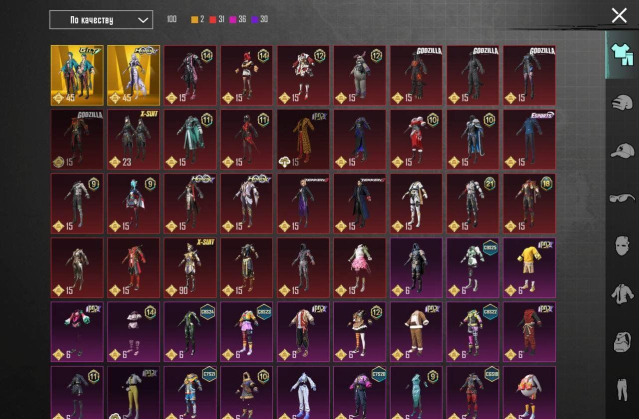The width and height of the screenshot is (639, 419).
Task: Switch to the cap category icon
Action: pyautogui.click(x=622, y=150)
